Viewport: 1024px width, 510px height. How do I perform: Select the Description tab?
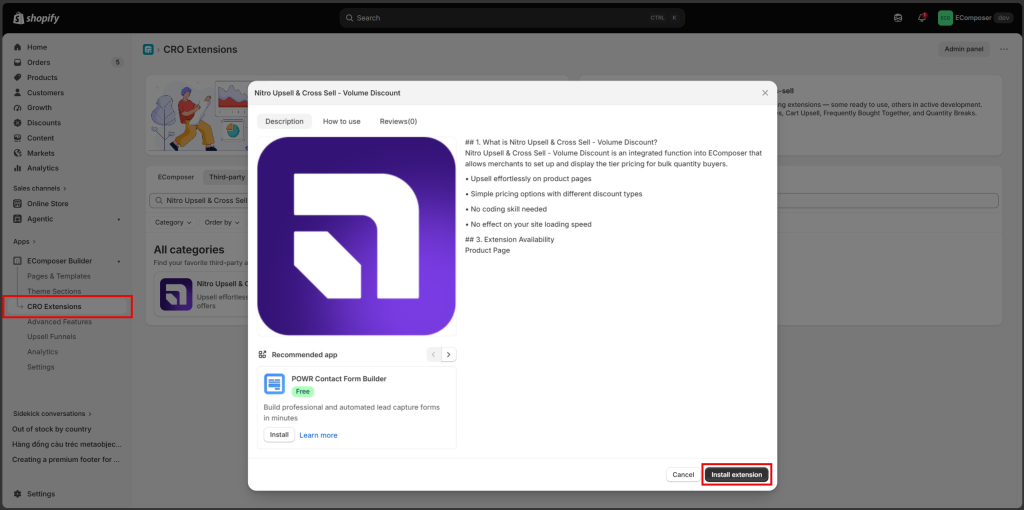click(284, 121)
